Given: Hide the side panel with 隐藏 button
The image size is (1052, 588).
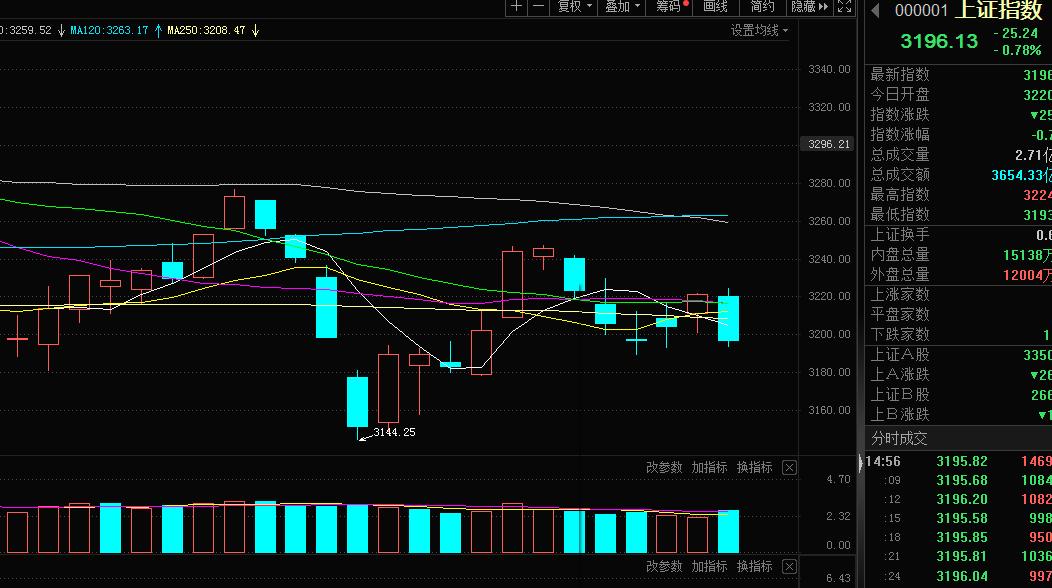Looking at the screenshot, I should (809, 6).
